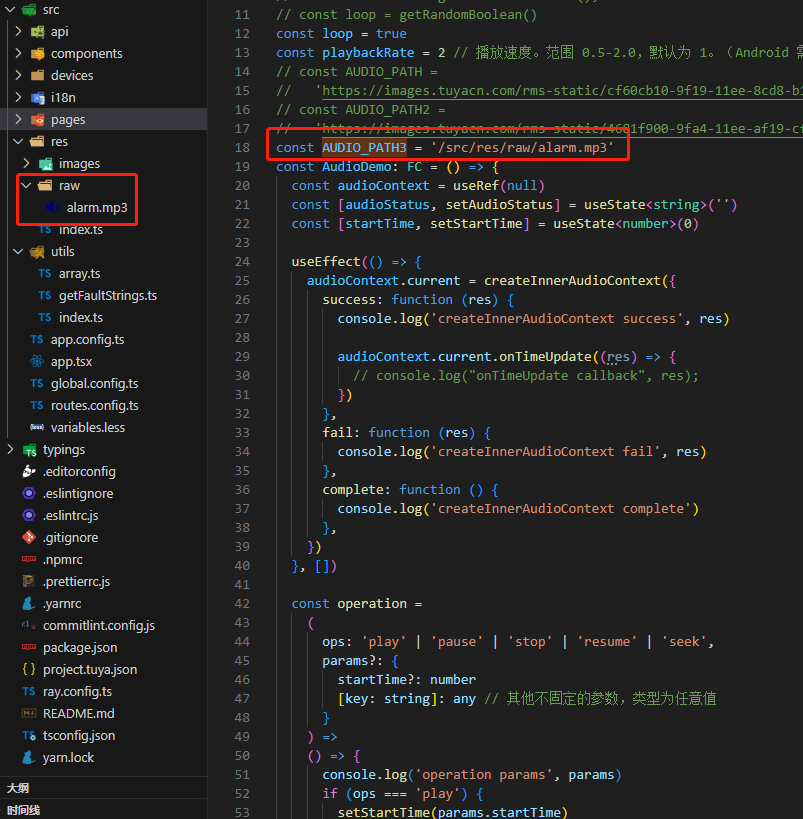Click the createInnerAudioContext call on line 25
Viewport: 803px width, 819px height.
(572, 280)
